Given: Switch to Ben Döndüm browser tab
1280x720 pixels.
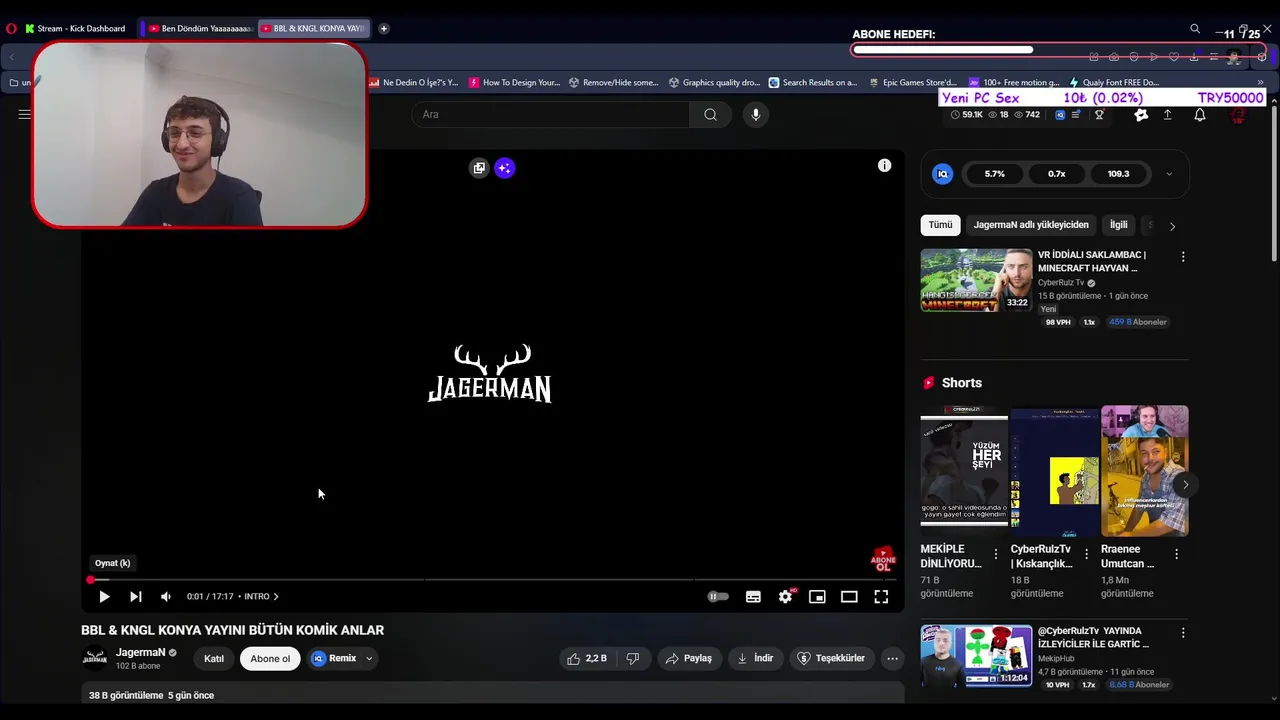Looking at the screenshot, I should point(198,28).
